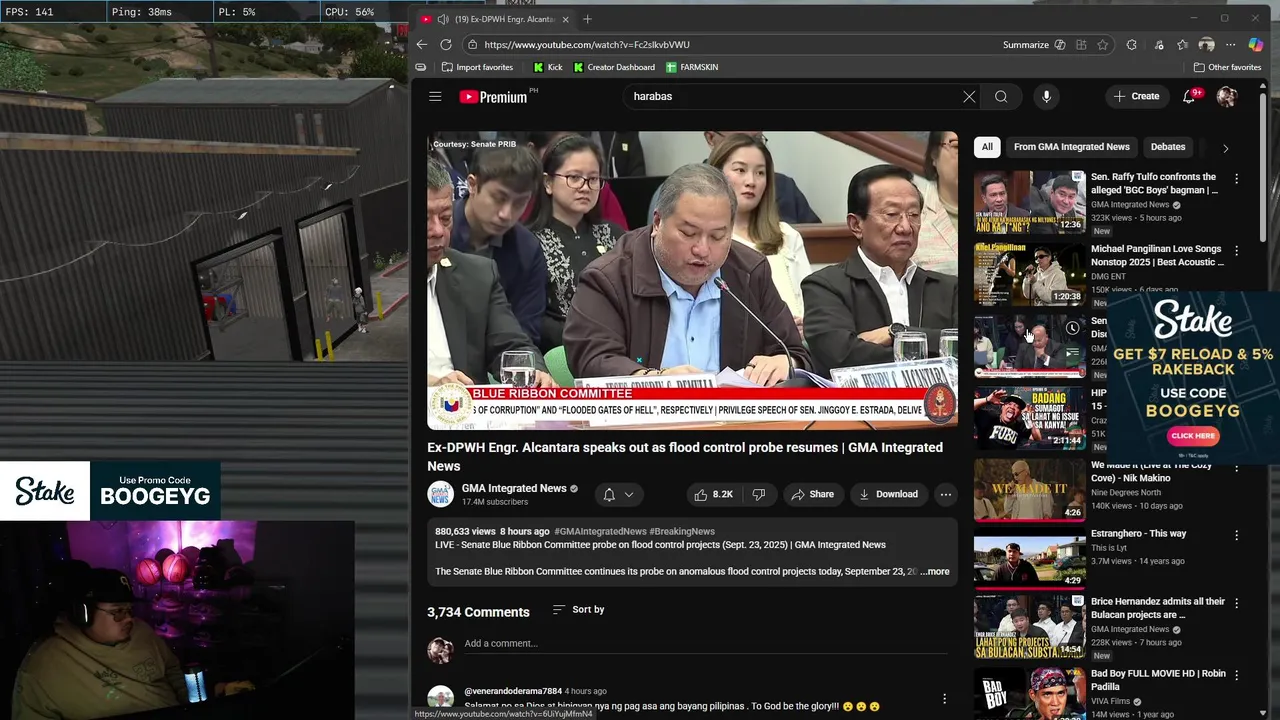Viewport: 1280px width, 720px height.
Task: Open the YouTube guide hamburger menu
Action: [435, 96]
